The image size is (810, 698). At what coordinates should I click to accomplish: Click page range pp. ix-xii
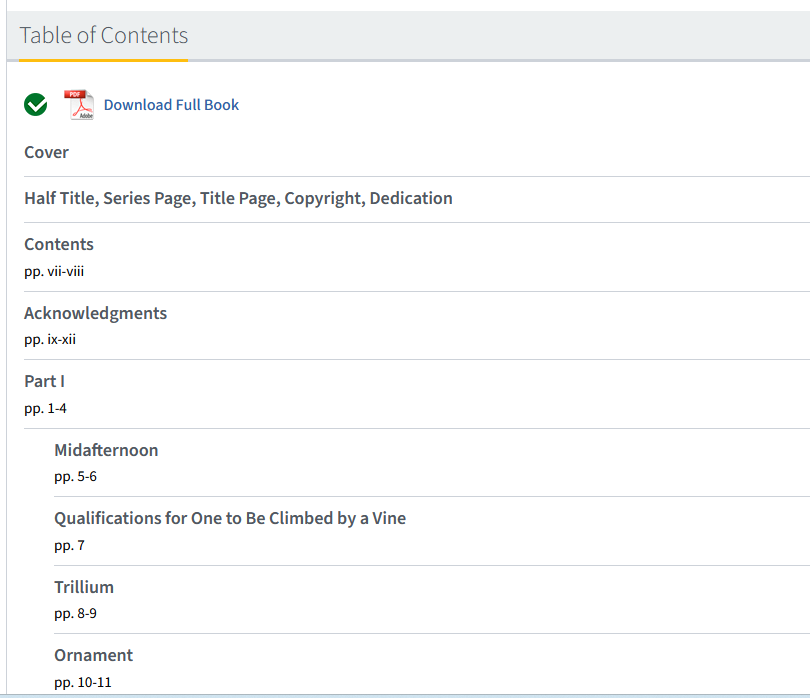coord(50,339)
